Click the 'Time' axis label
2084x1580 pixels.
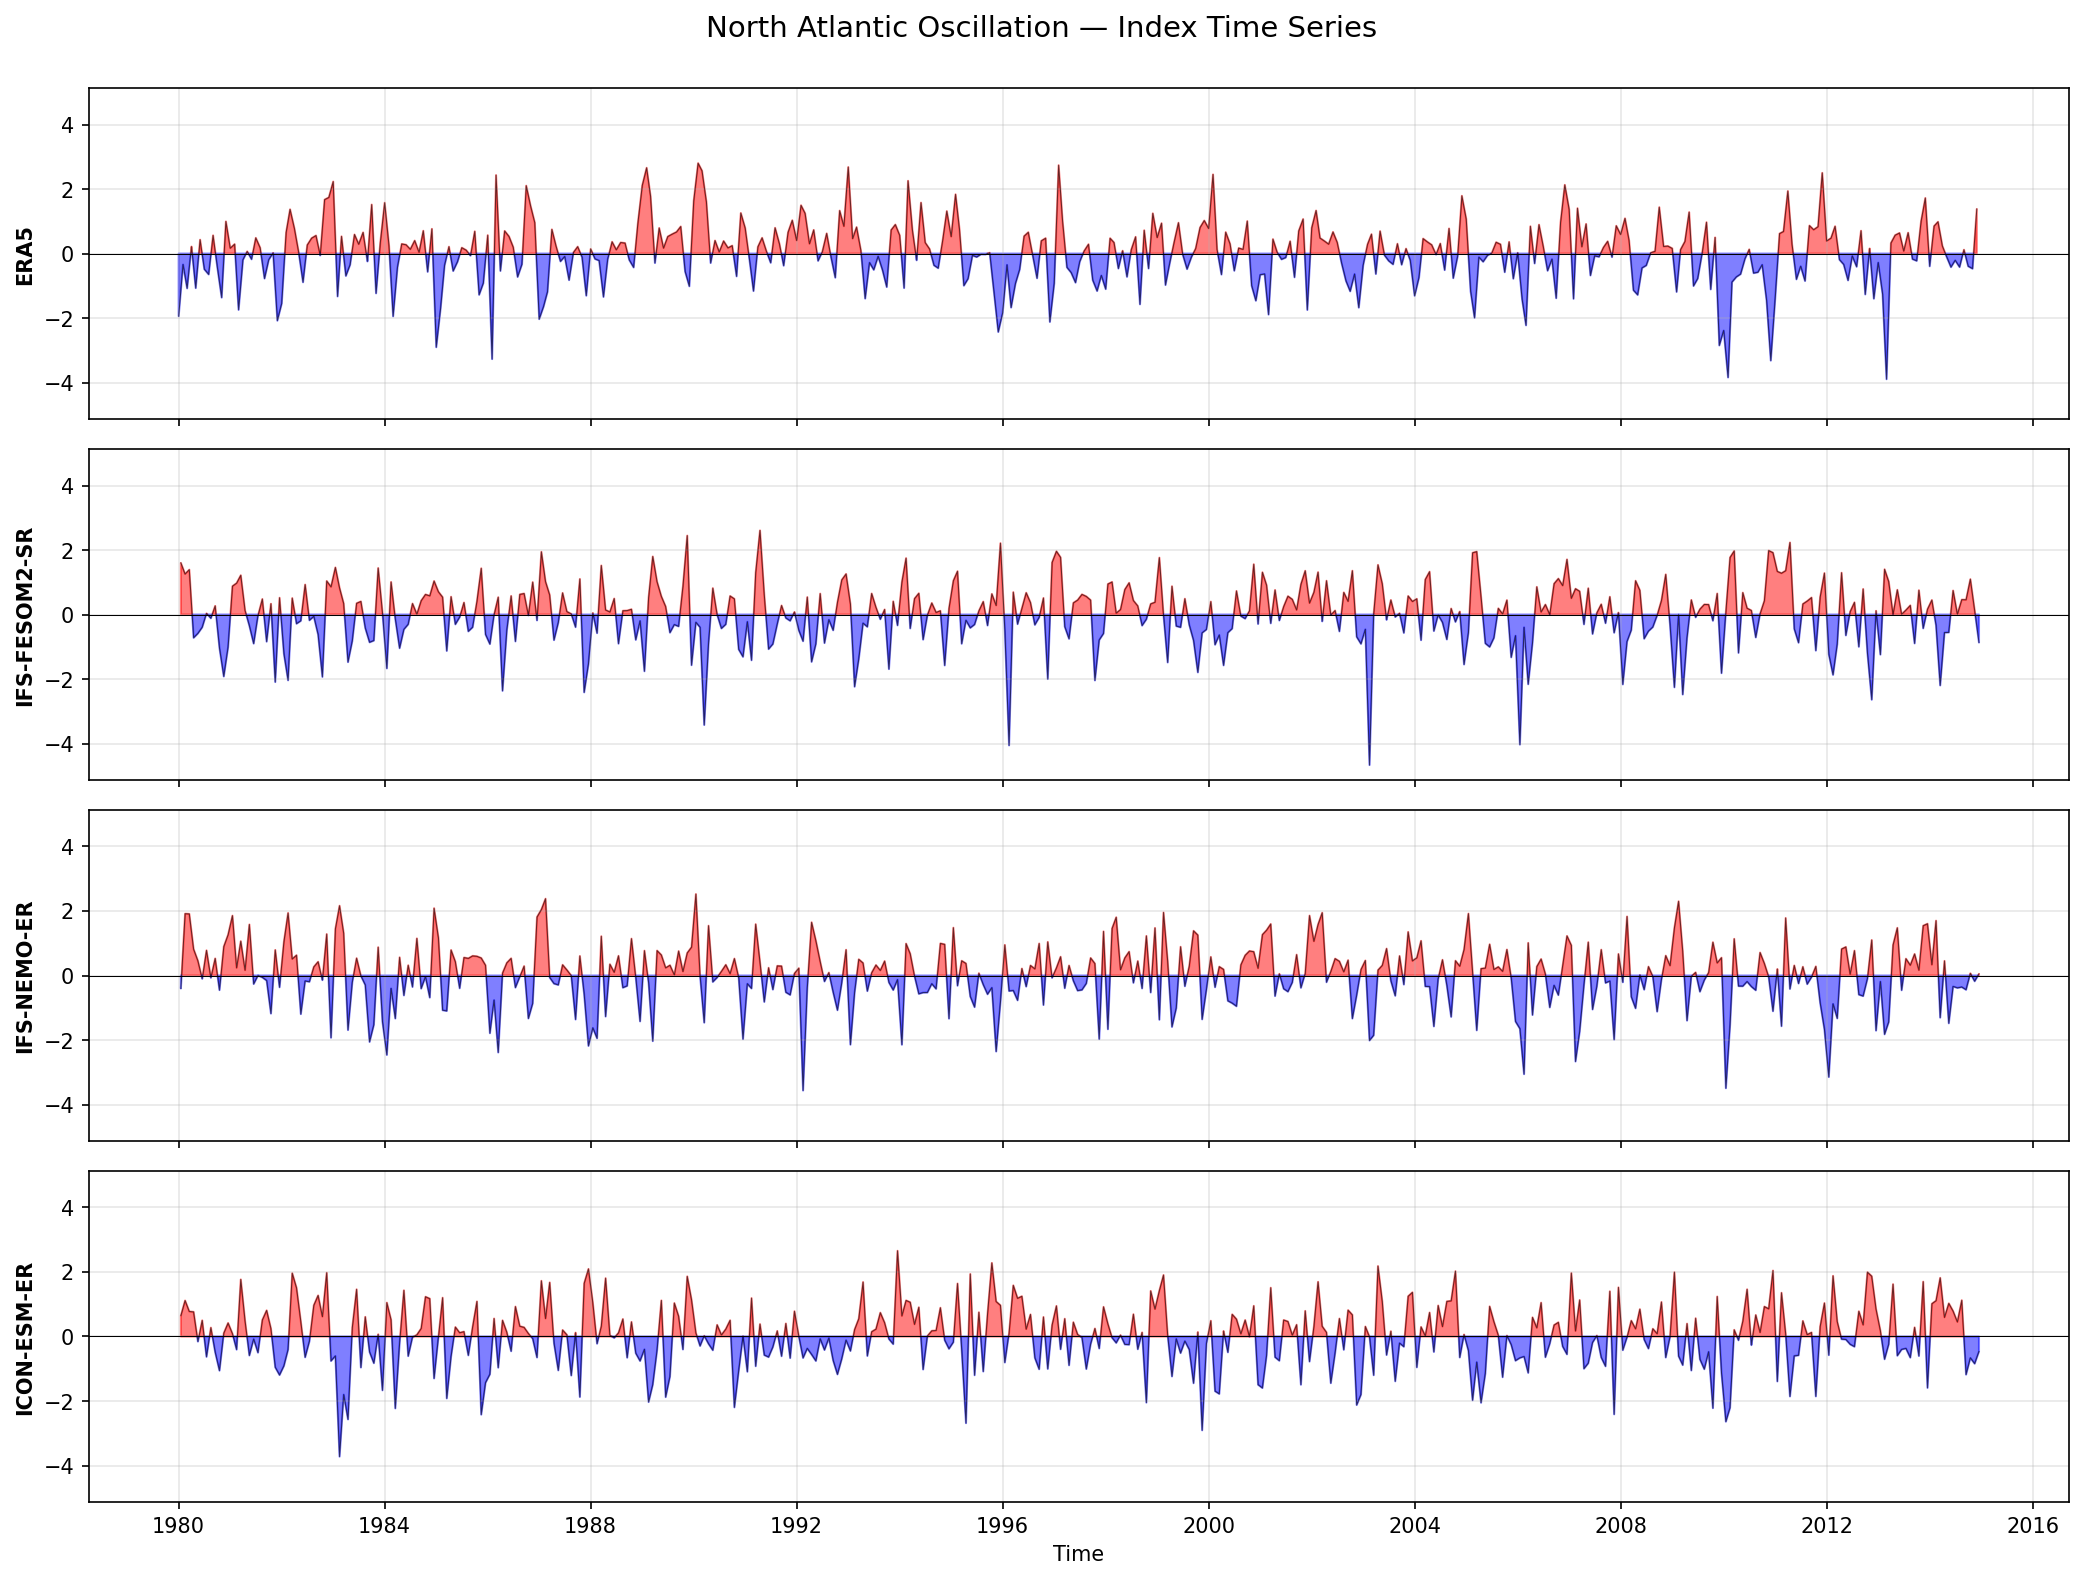1078,1553
